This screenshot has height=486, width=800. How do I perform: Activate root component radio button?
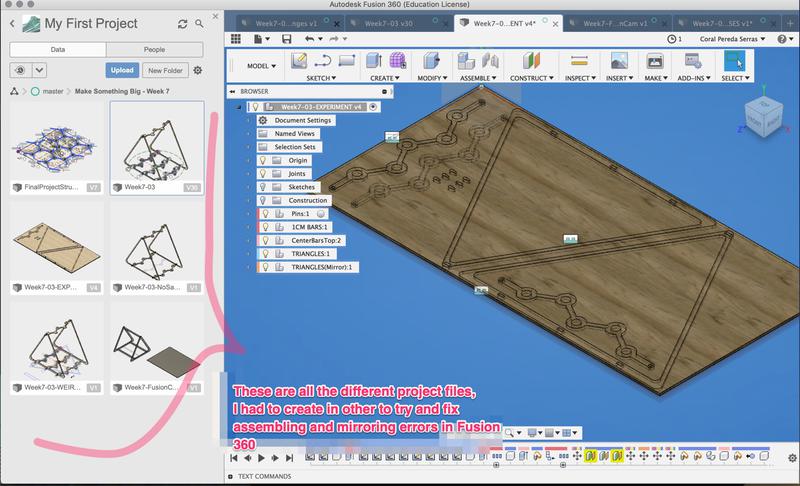[373, 107]
